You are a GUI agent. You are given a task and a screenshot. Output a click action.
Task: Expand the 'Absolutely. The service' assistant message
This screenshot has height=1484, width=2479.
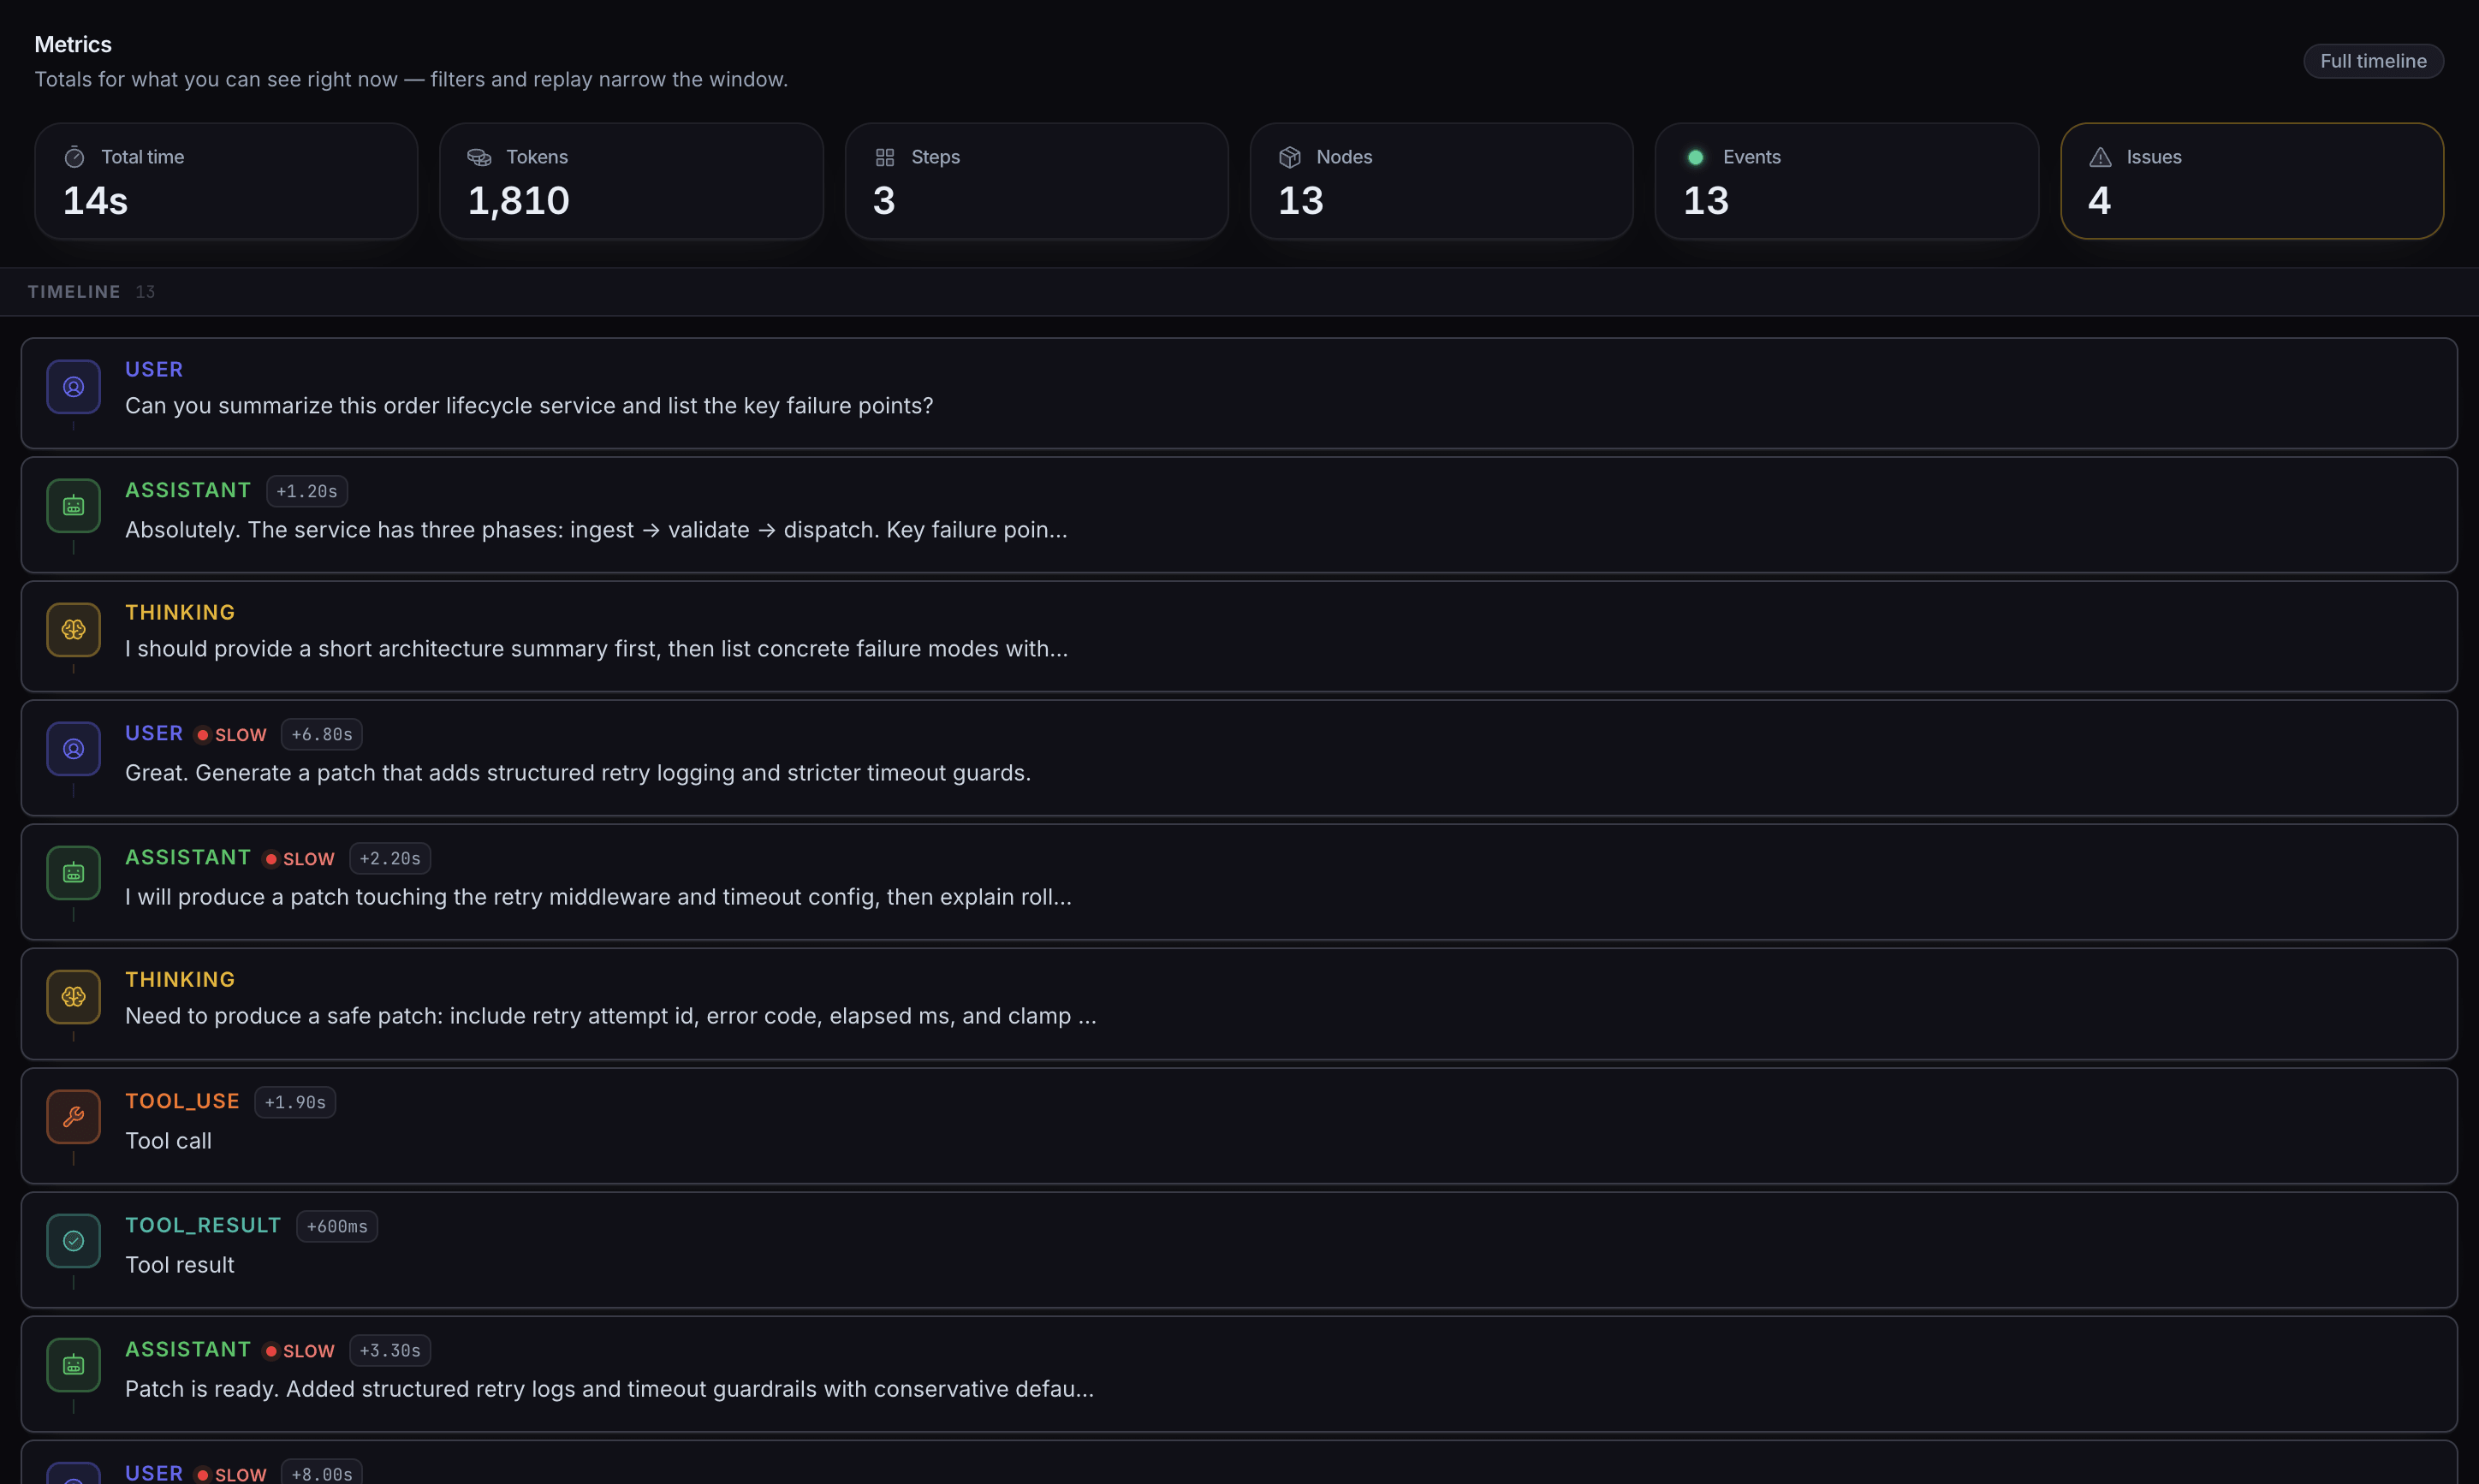click(596, 530)
